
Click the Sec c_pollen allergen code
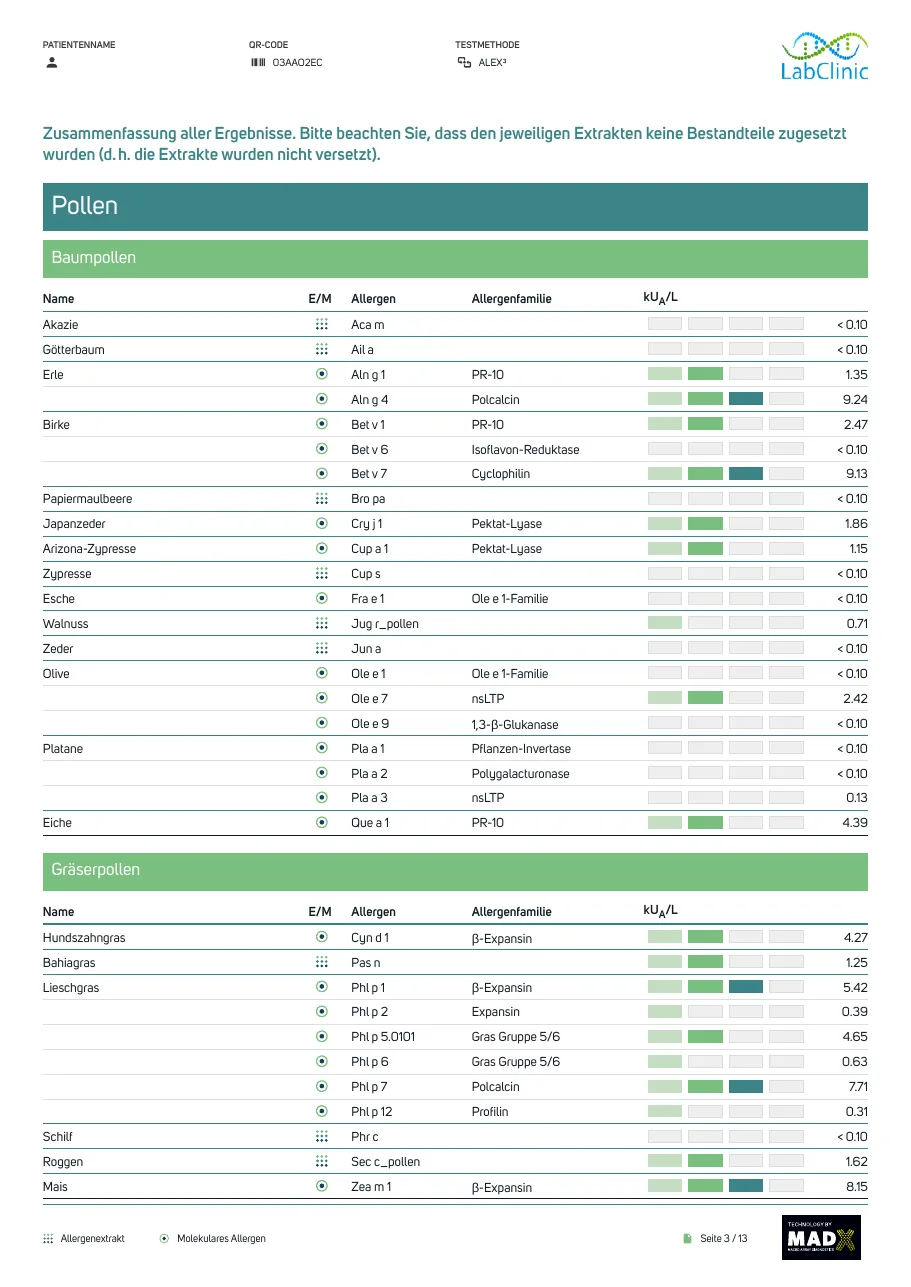click(x=386, y=1161)
